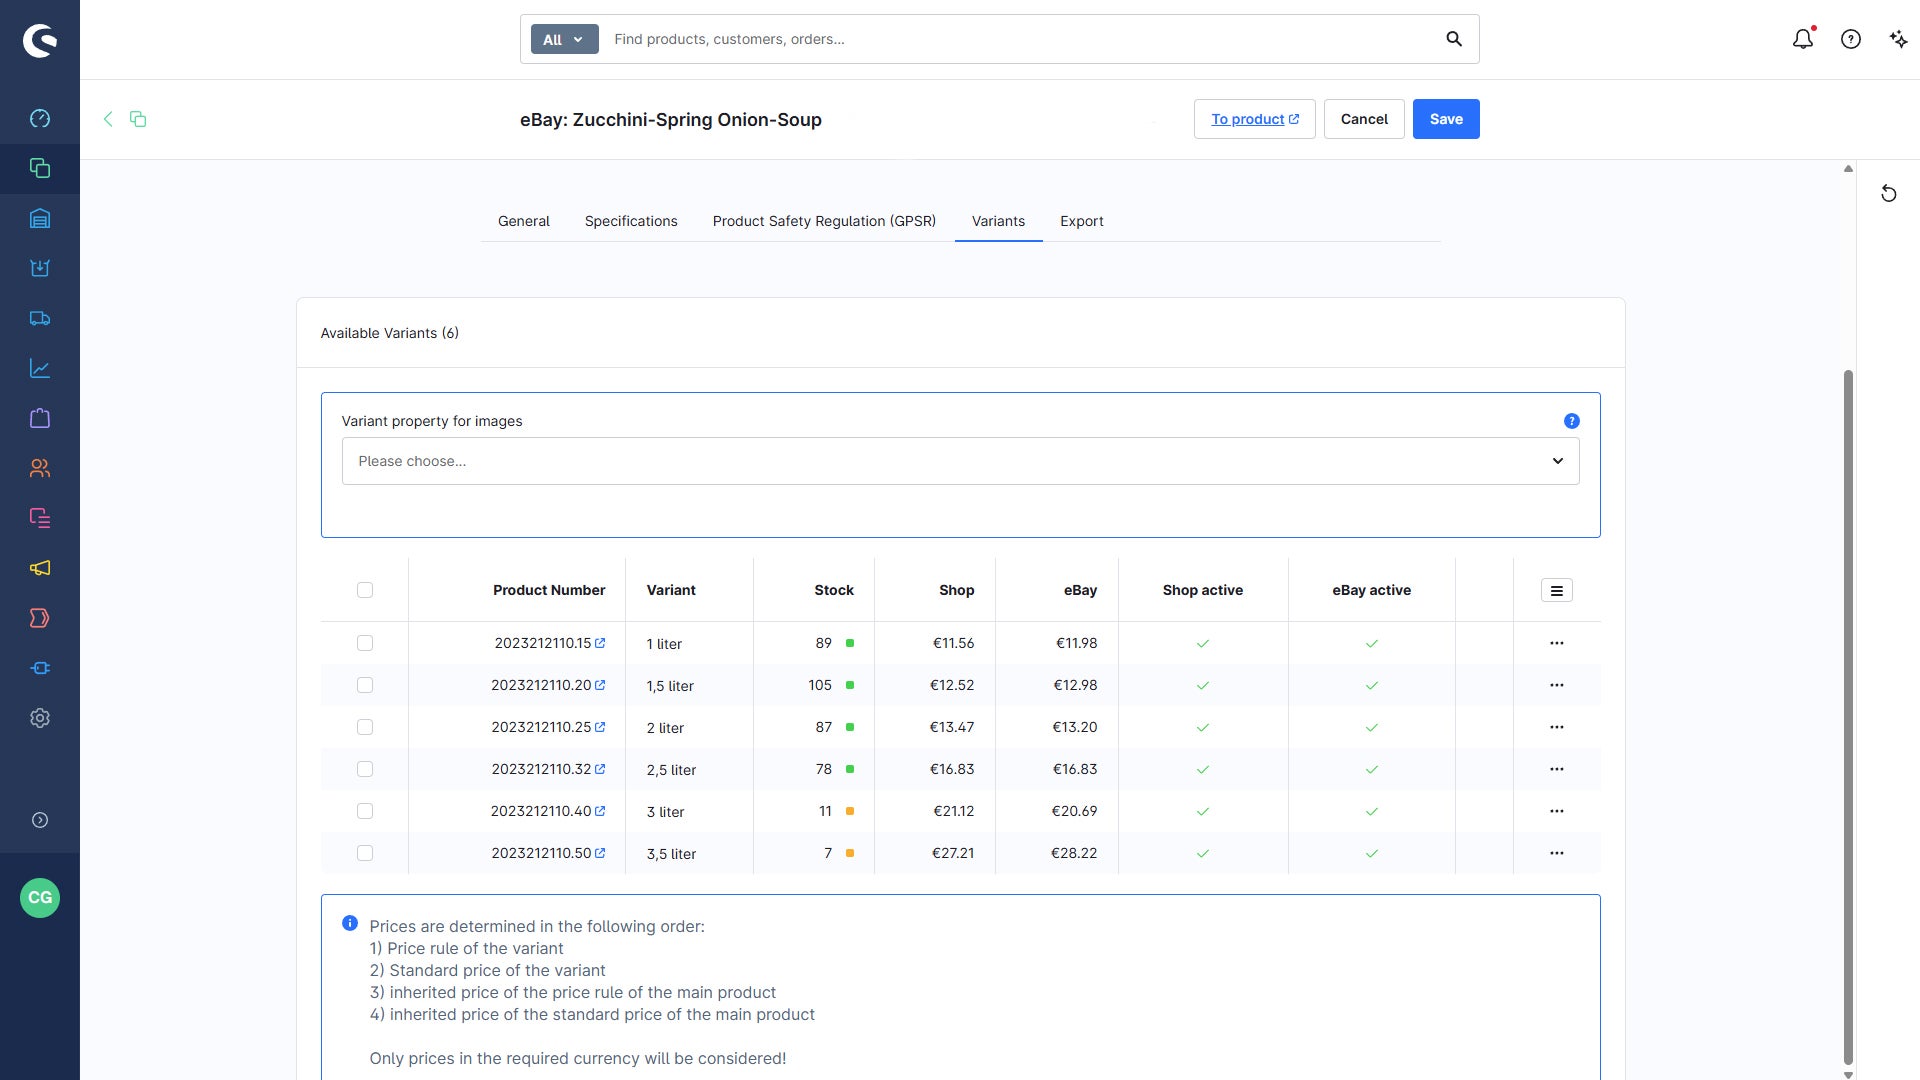Open the activity history icon on right

(x=1889, y=194)
